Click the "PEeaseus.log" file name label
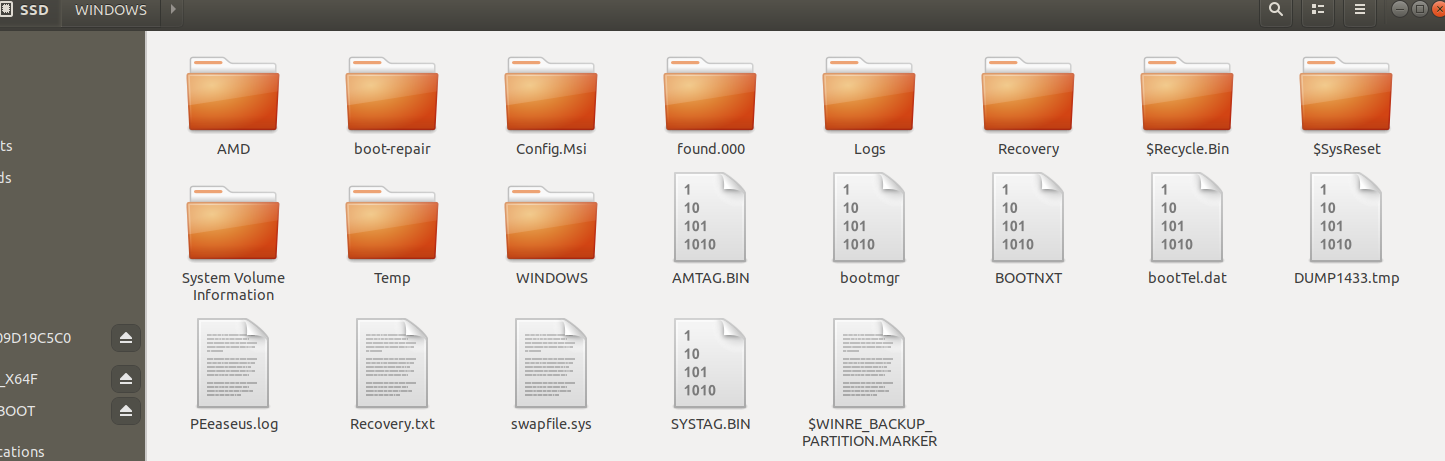1445x461 pixels. coord(233,424)
